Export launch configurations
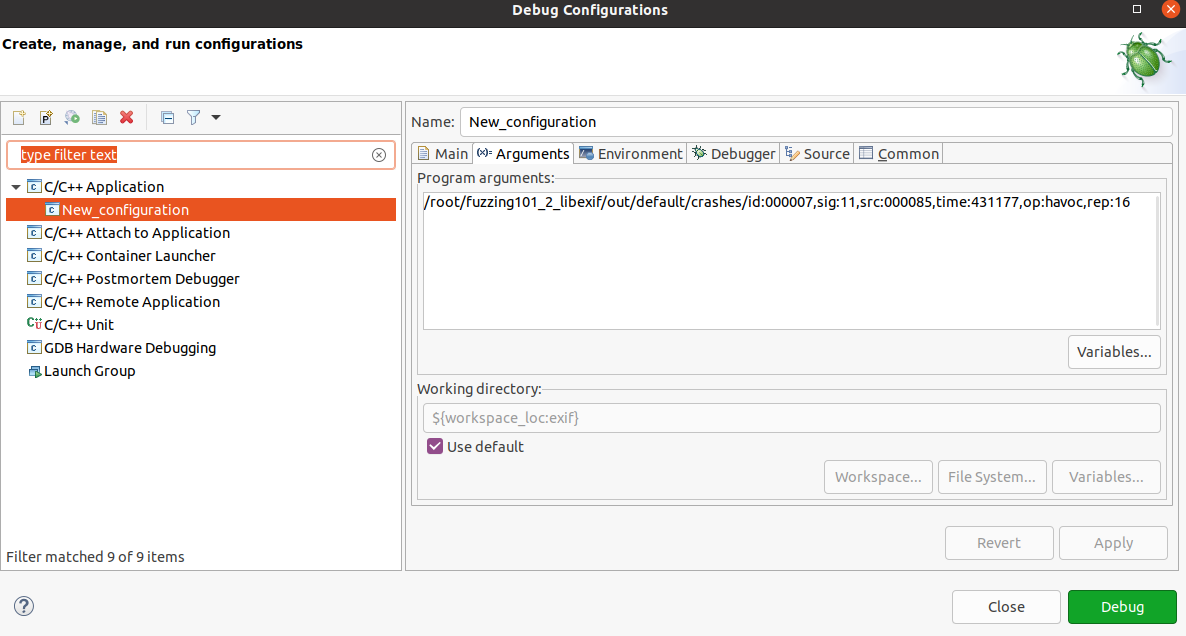This screenshot has width=1186, height=636. pyautogui.click(x=71, y=117)
